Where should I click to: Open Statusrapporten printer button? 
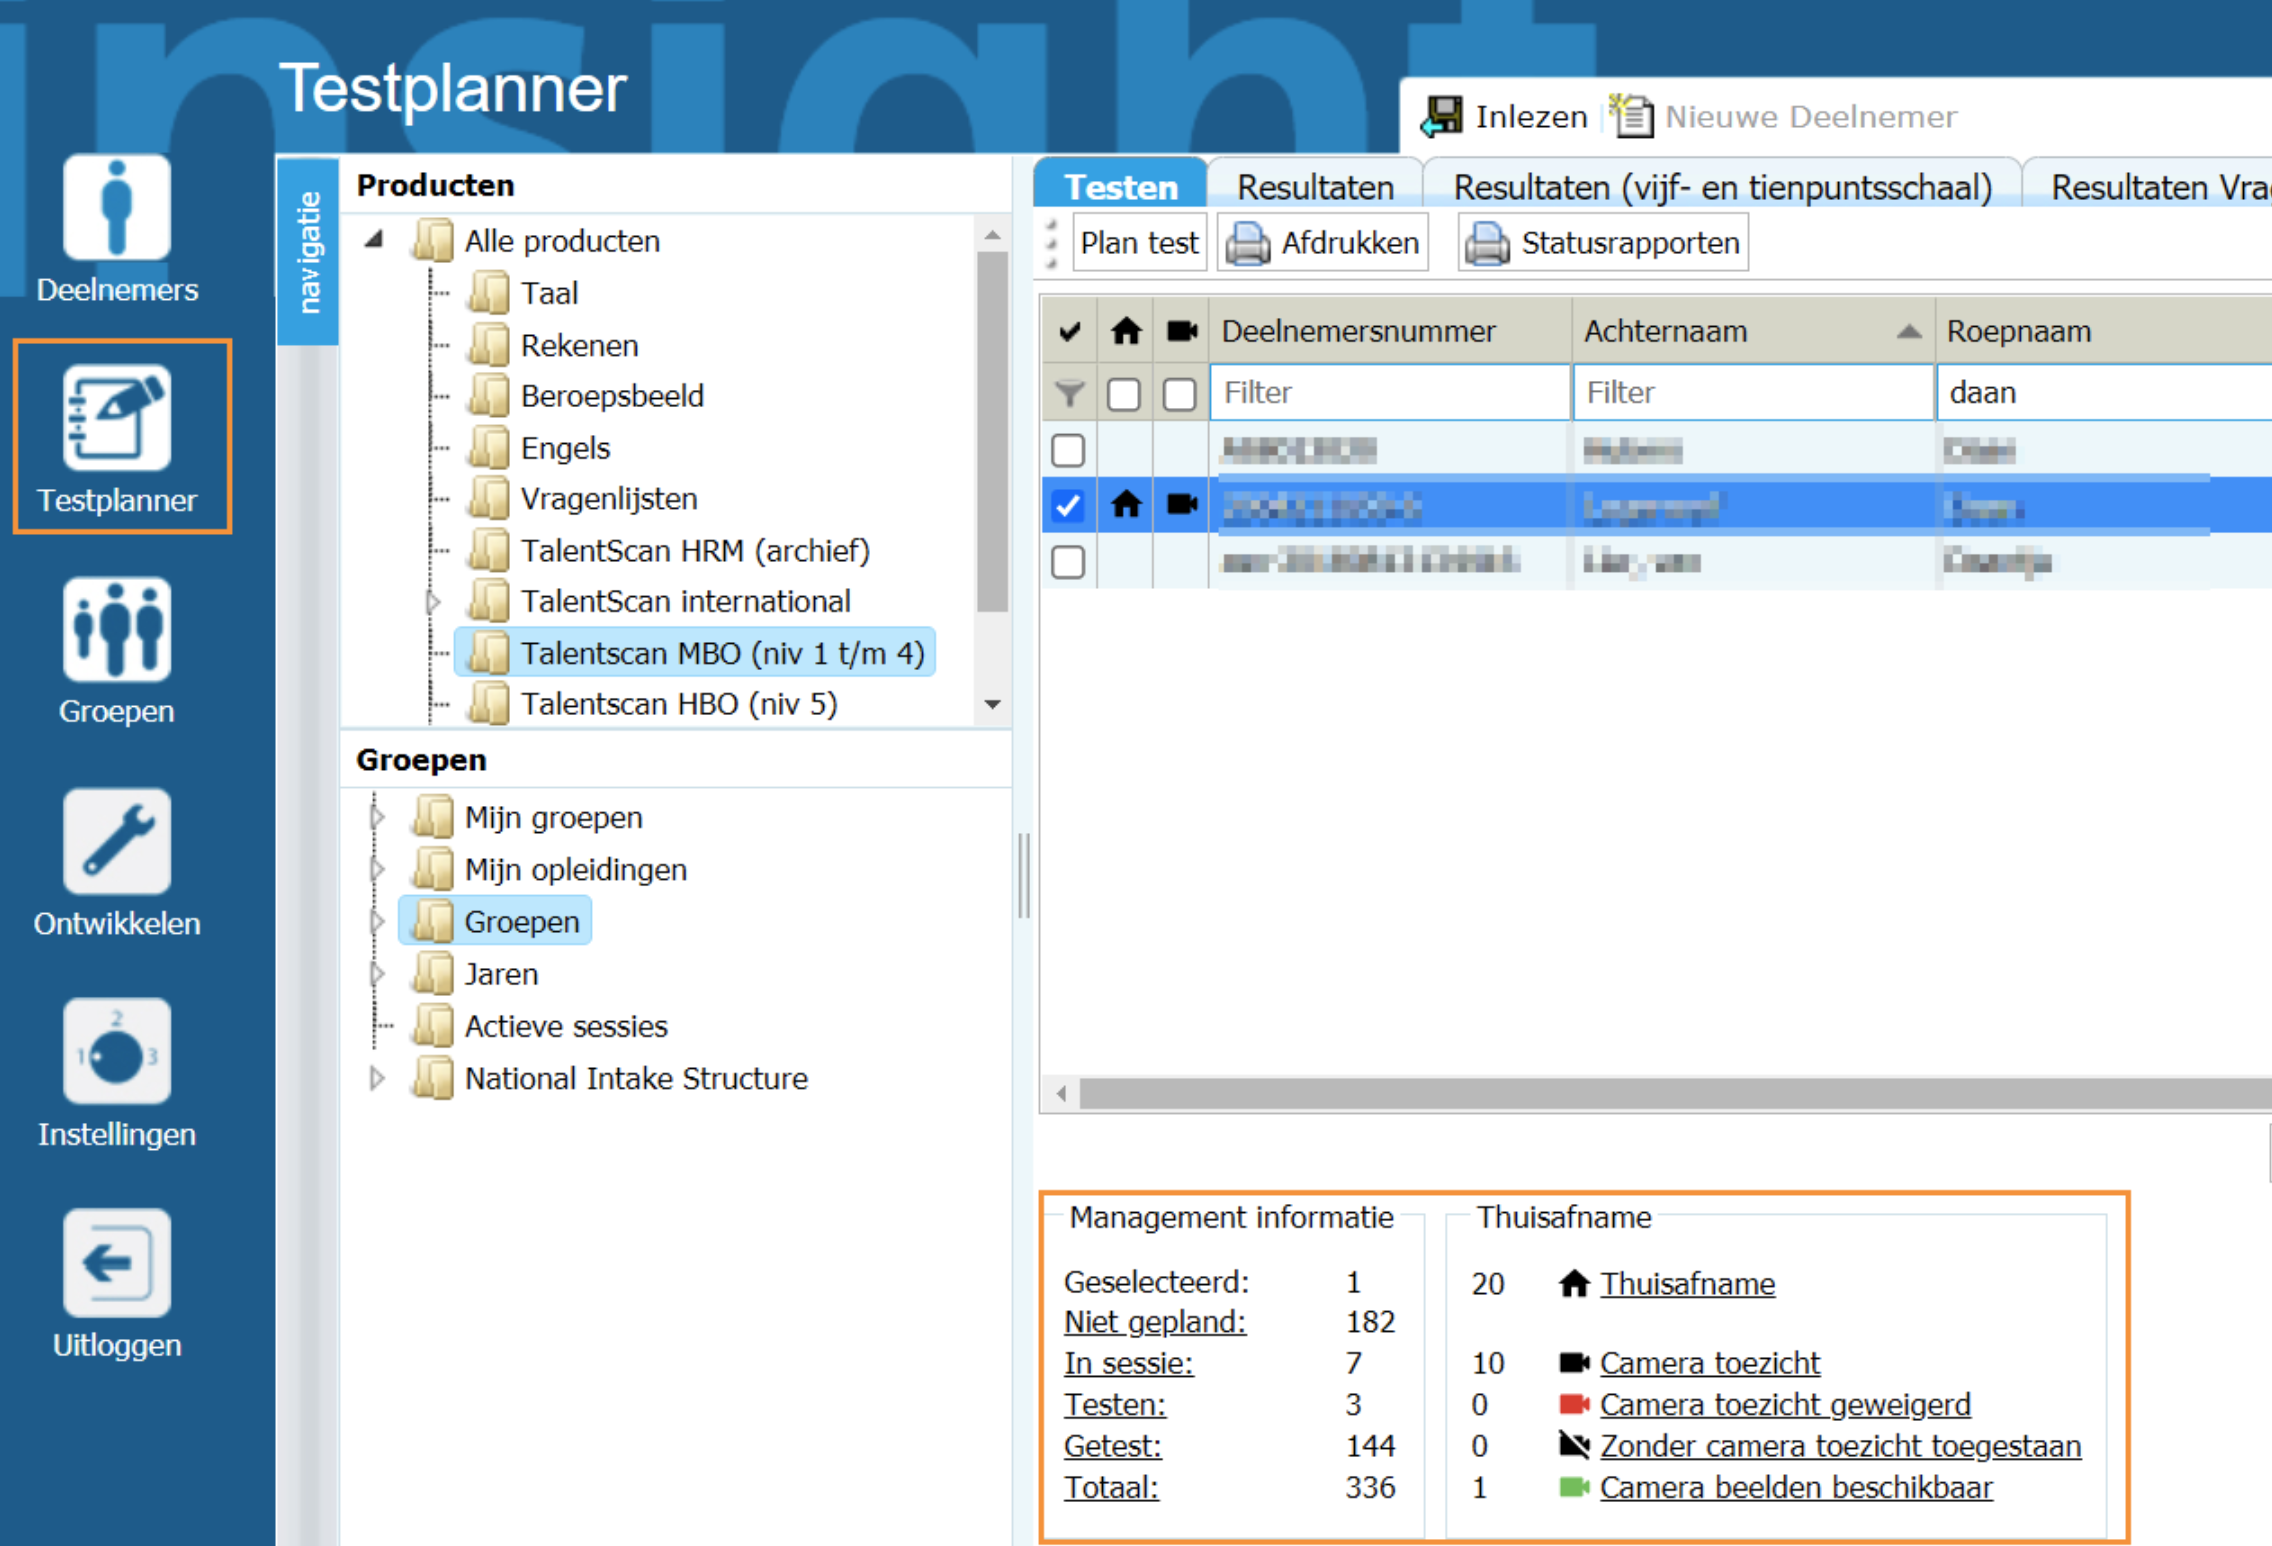click(x=1603, y=243)
